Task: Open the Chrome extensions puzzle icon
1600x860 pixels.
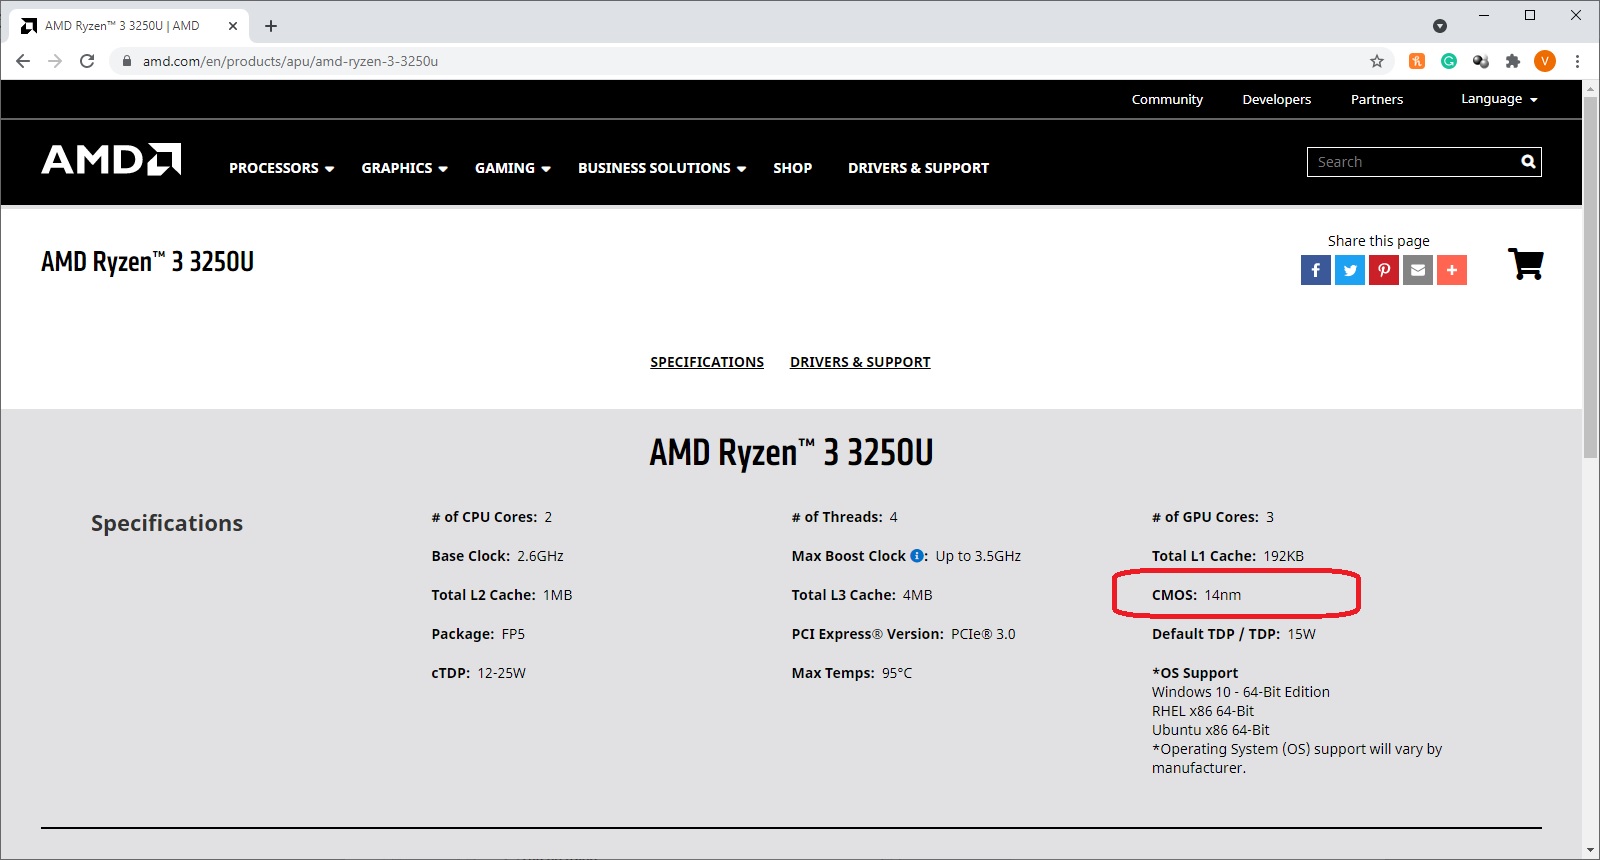Action: click(1513, 61)
